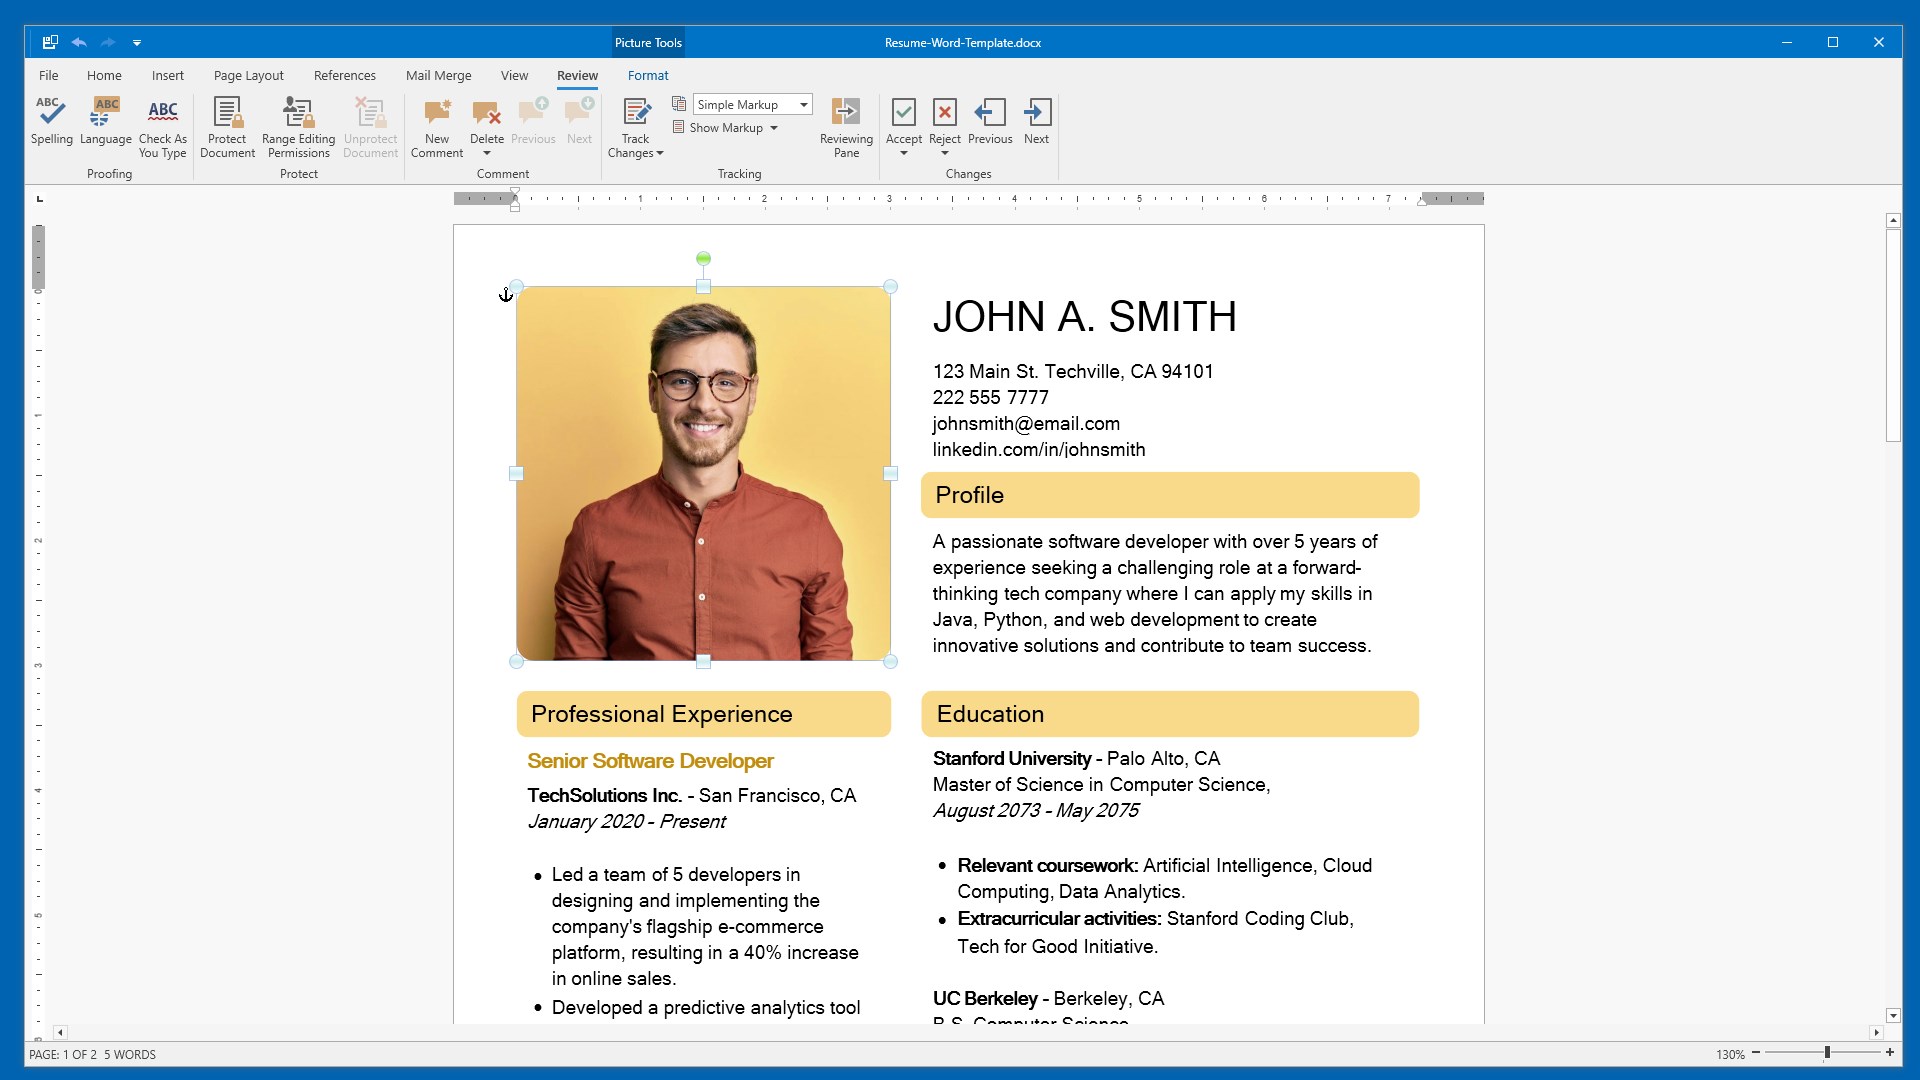Open Protect Document

[x=227, y=124]
